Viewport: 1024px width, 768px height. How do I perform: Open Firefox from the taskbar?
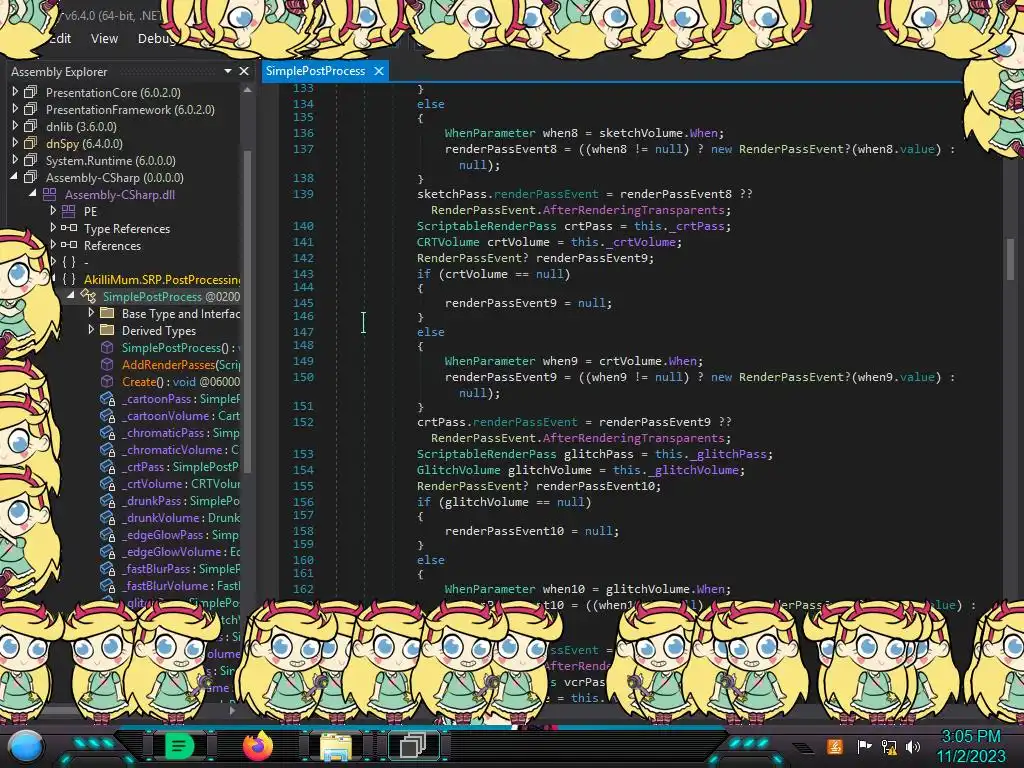[257, 746]
